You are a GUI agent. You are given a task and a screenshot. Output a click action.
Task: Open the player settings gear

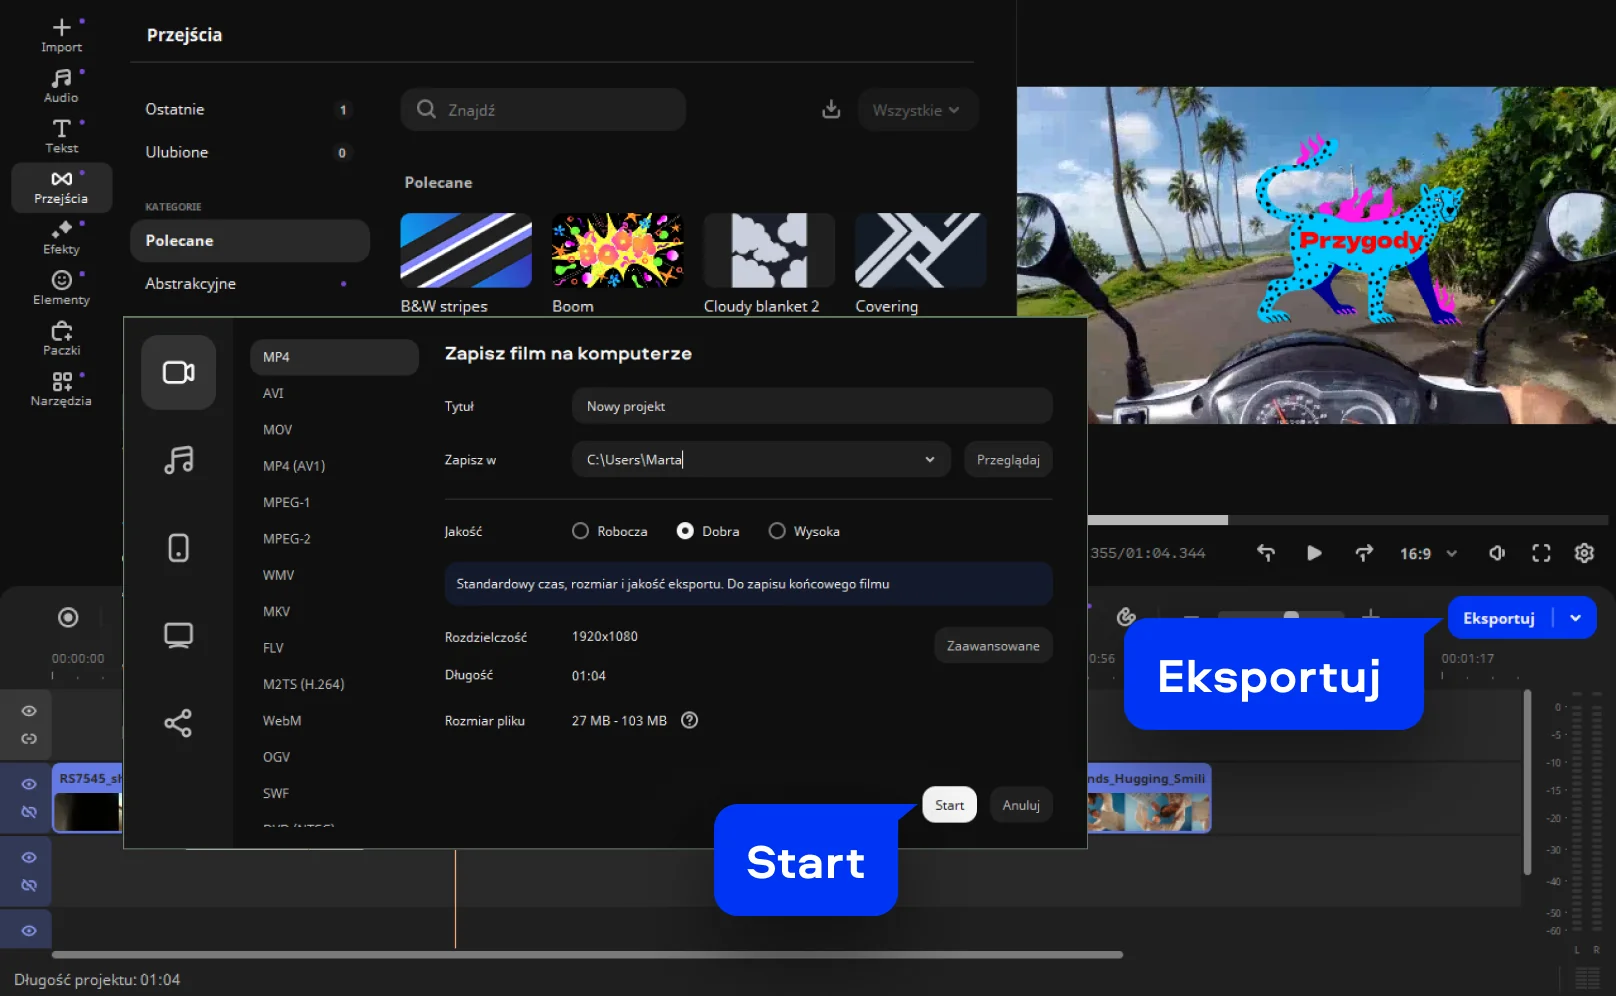coord(1584,553)
